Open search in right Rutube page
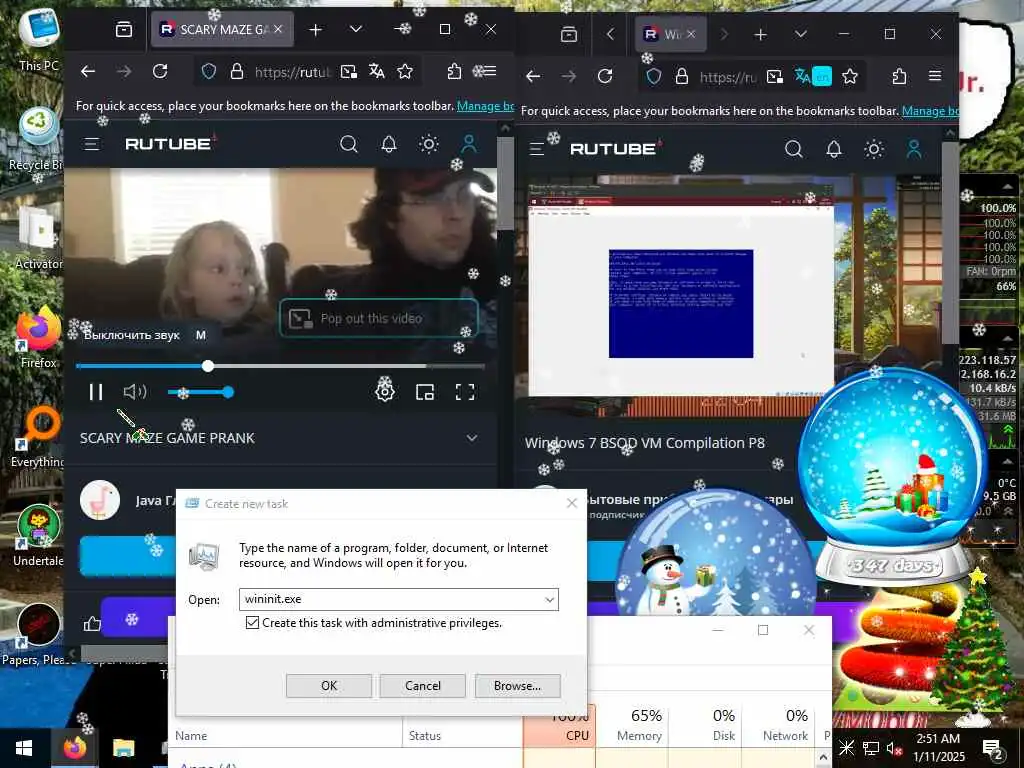1024x768 pixels. [793, 149]
